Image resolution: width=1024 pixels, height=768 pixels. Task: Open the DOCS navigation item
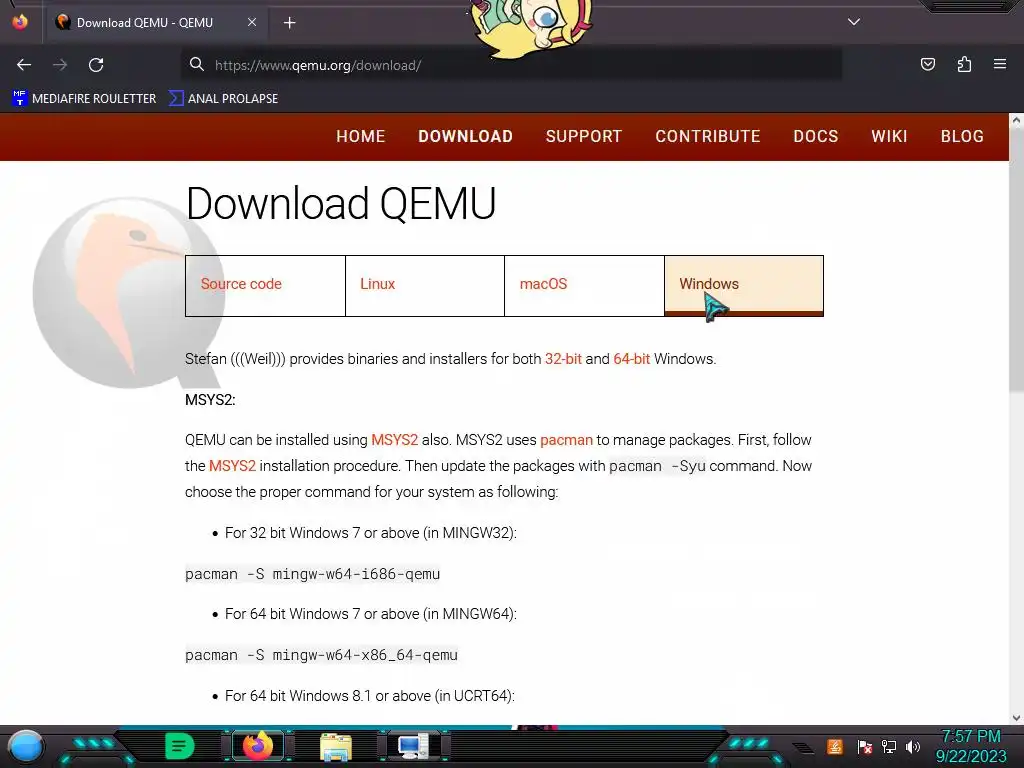coord(816,136)
